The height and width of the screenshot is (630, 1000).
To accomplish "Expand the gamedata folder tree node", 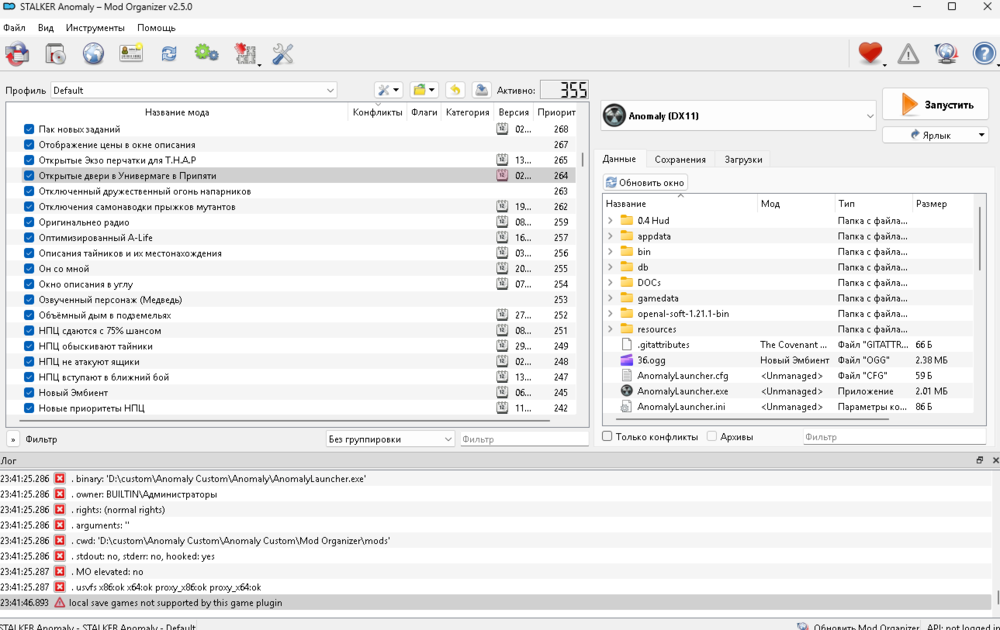I will tap(611, 298).
